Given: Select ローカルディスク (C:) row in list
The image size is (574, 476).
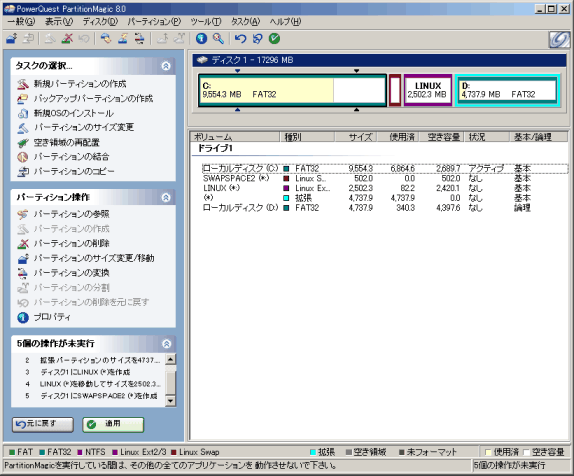Looking at the screenshot, I should tap(384, 169).
